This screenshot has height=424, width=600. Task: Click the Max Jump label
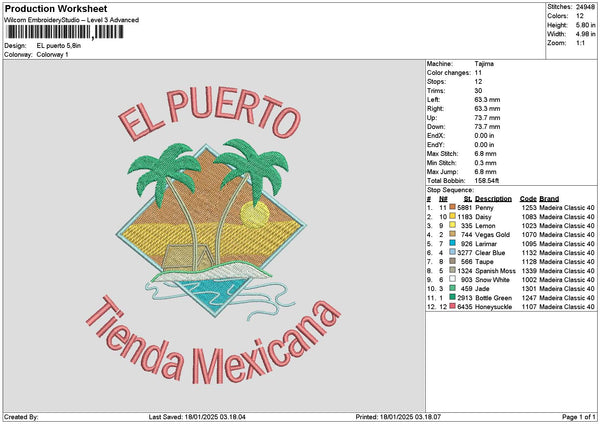(x=442, y=171)
